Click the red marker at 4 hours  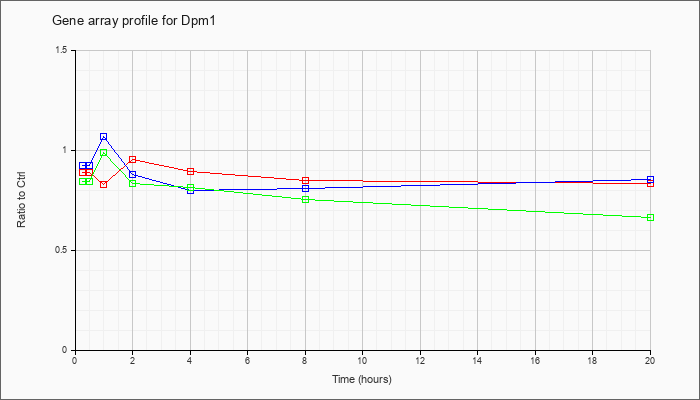click(191, 171)
